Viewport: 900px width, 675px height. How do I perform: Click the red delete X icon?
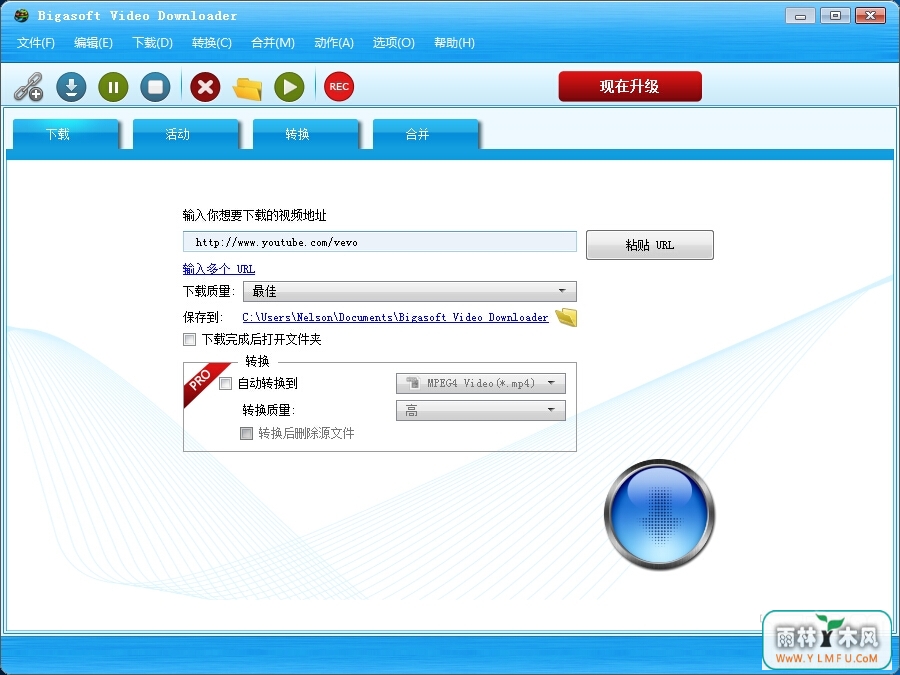point(205,87)
